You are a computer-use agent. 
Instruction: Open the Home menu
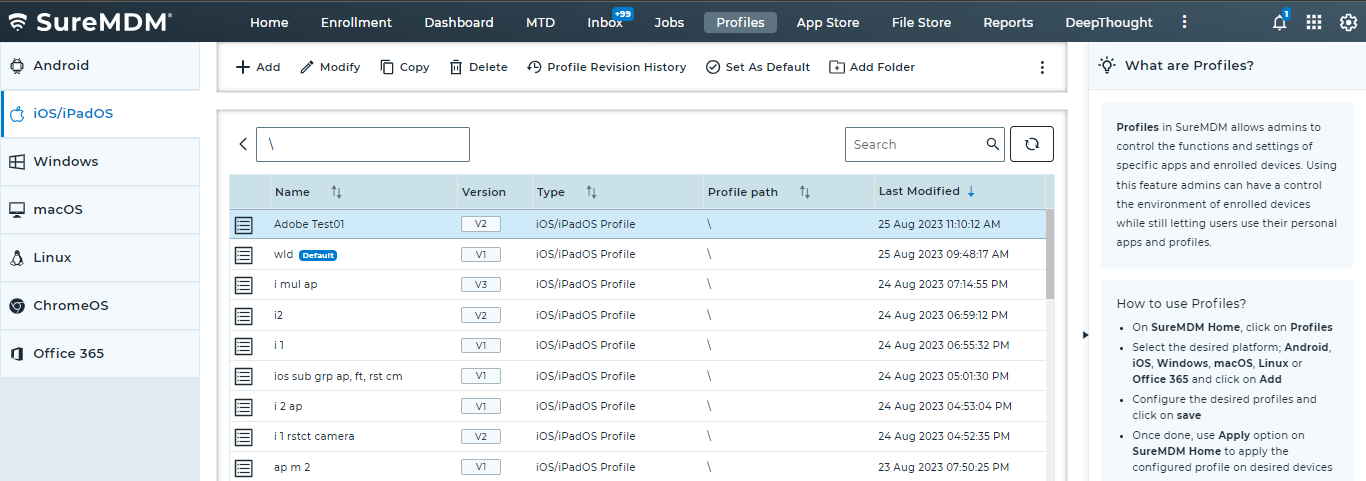269,22
